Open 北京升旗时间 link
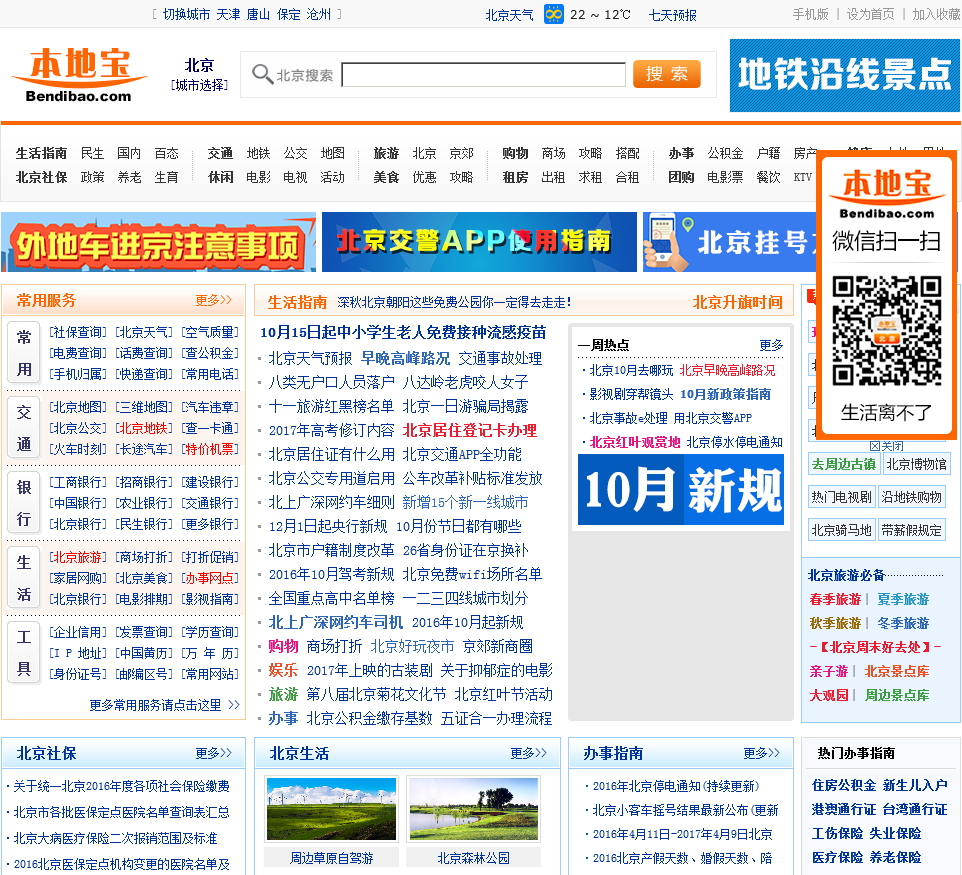 (x=737, y=303)
